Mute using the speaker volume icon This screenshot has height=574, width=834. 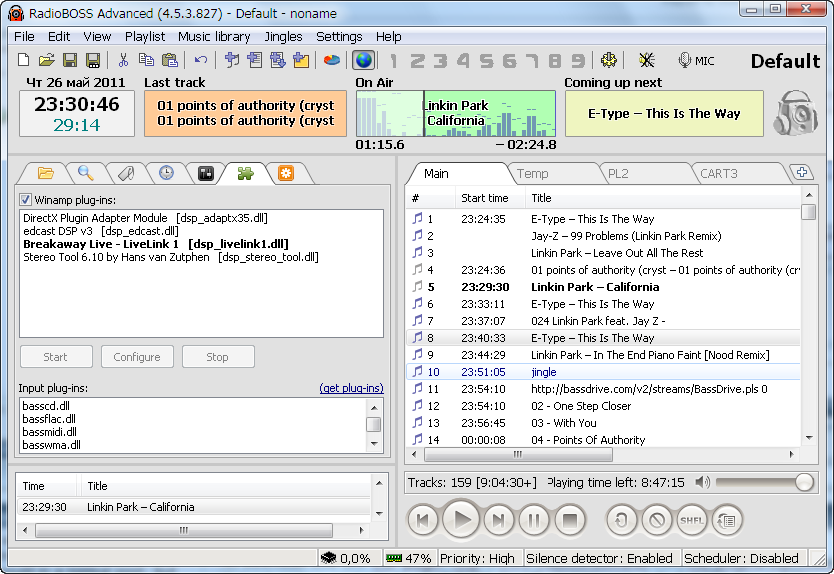[x=702, y=483]
